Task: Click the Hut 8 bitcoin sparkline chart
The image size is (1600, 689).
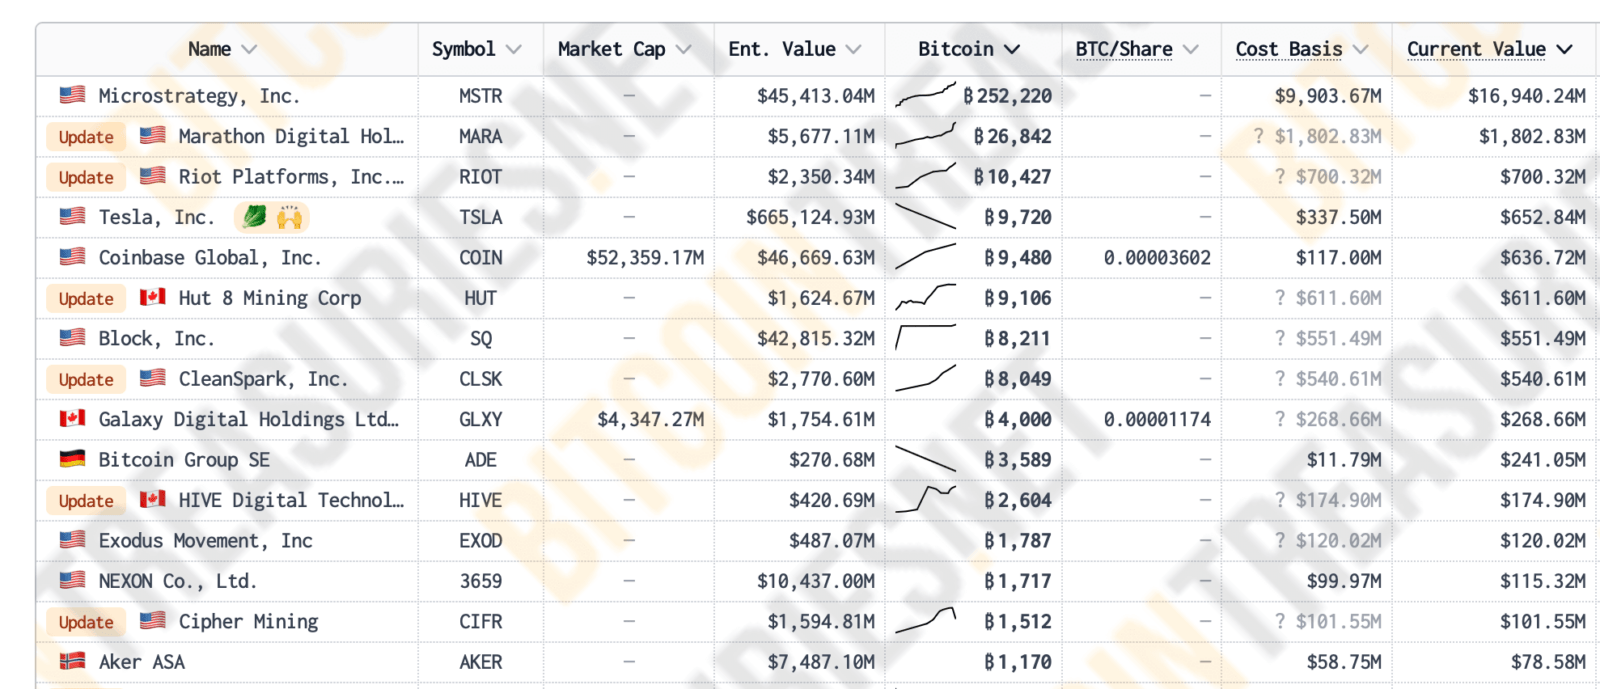Action: (925, 298)
